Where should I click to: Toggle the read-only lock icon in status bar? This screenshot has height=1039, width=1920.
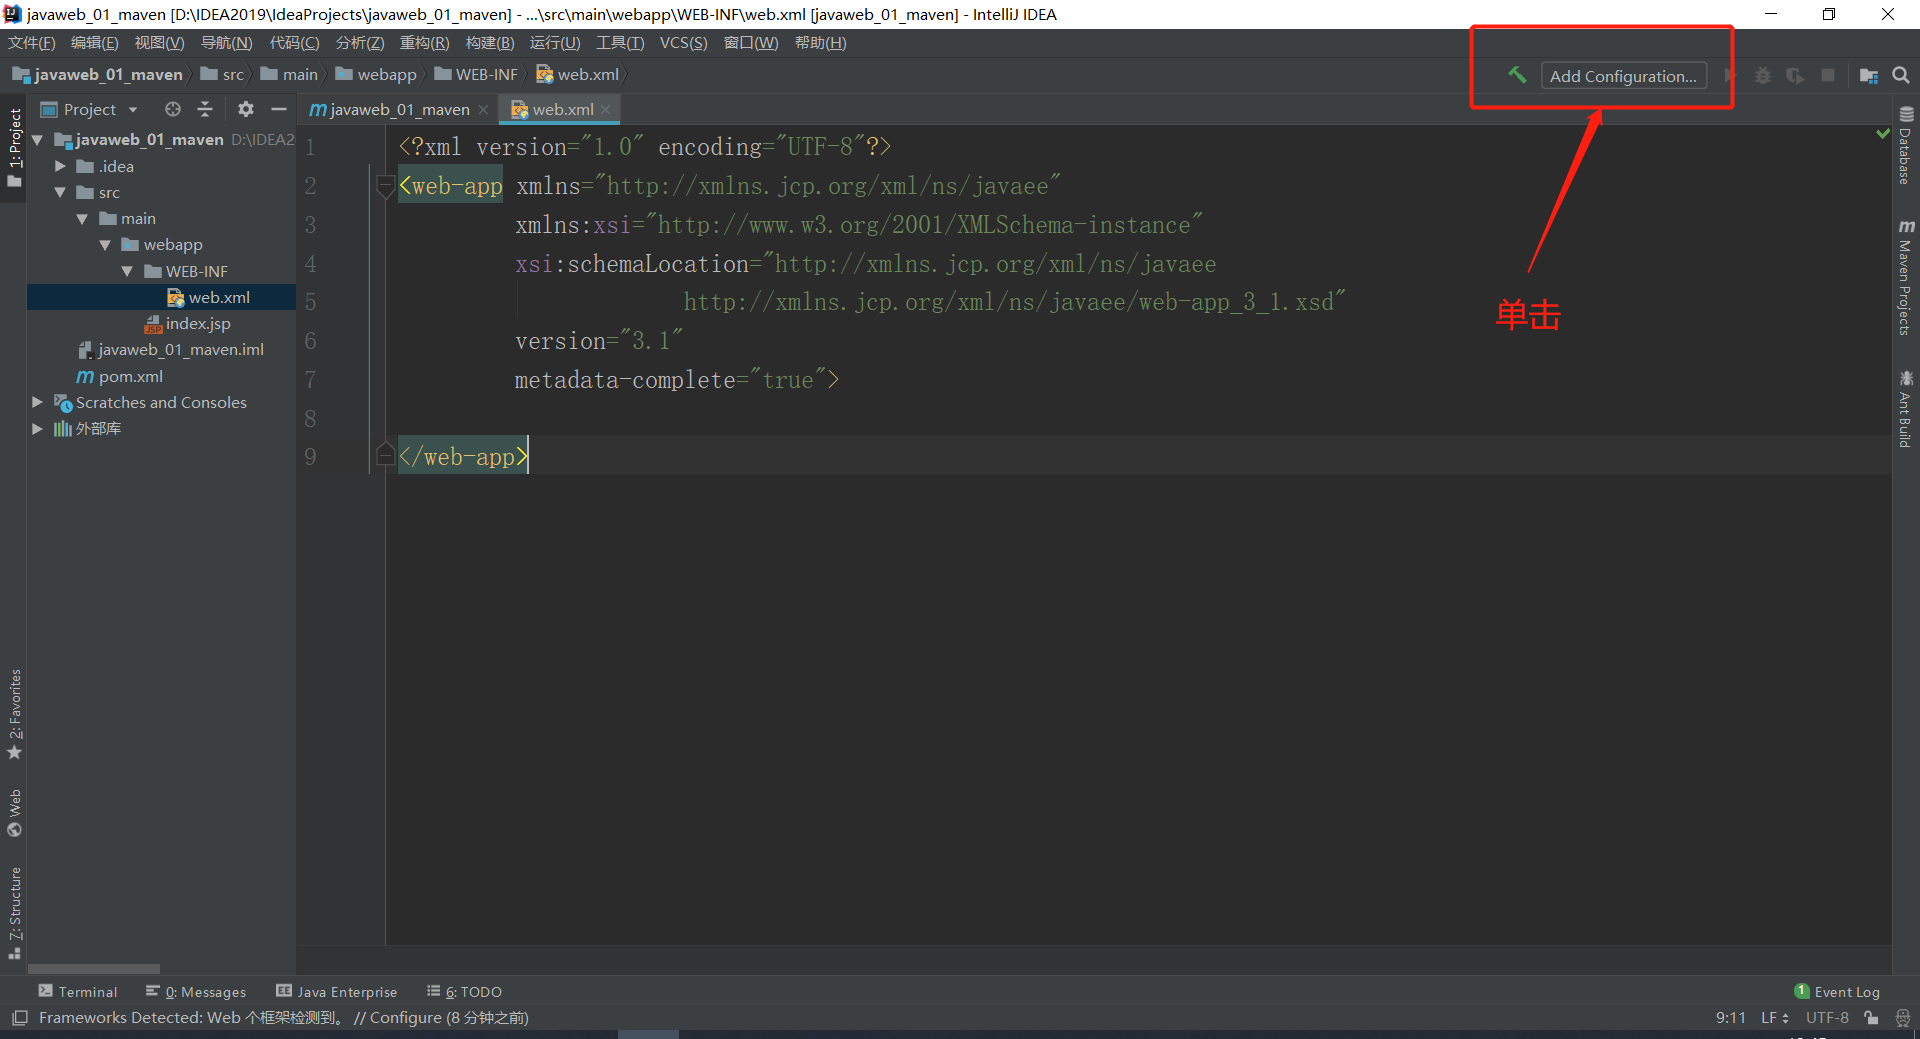1871,1018
